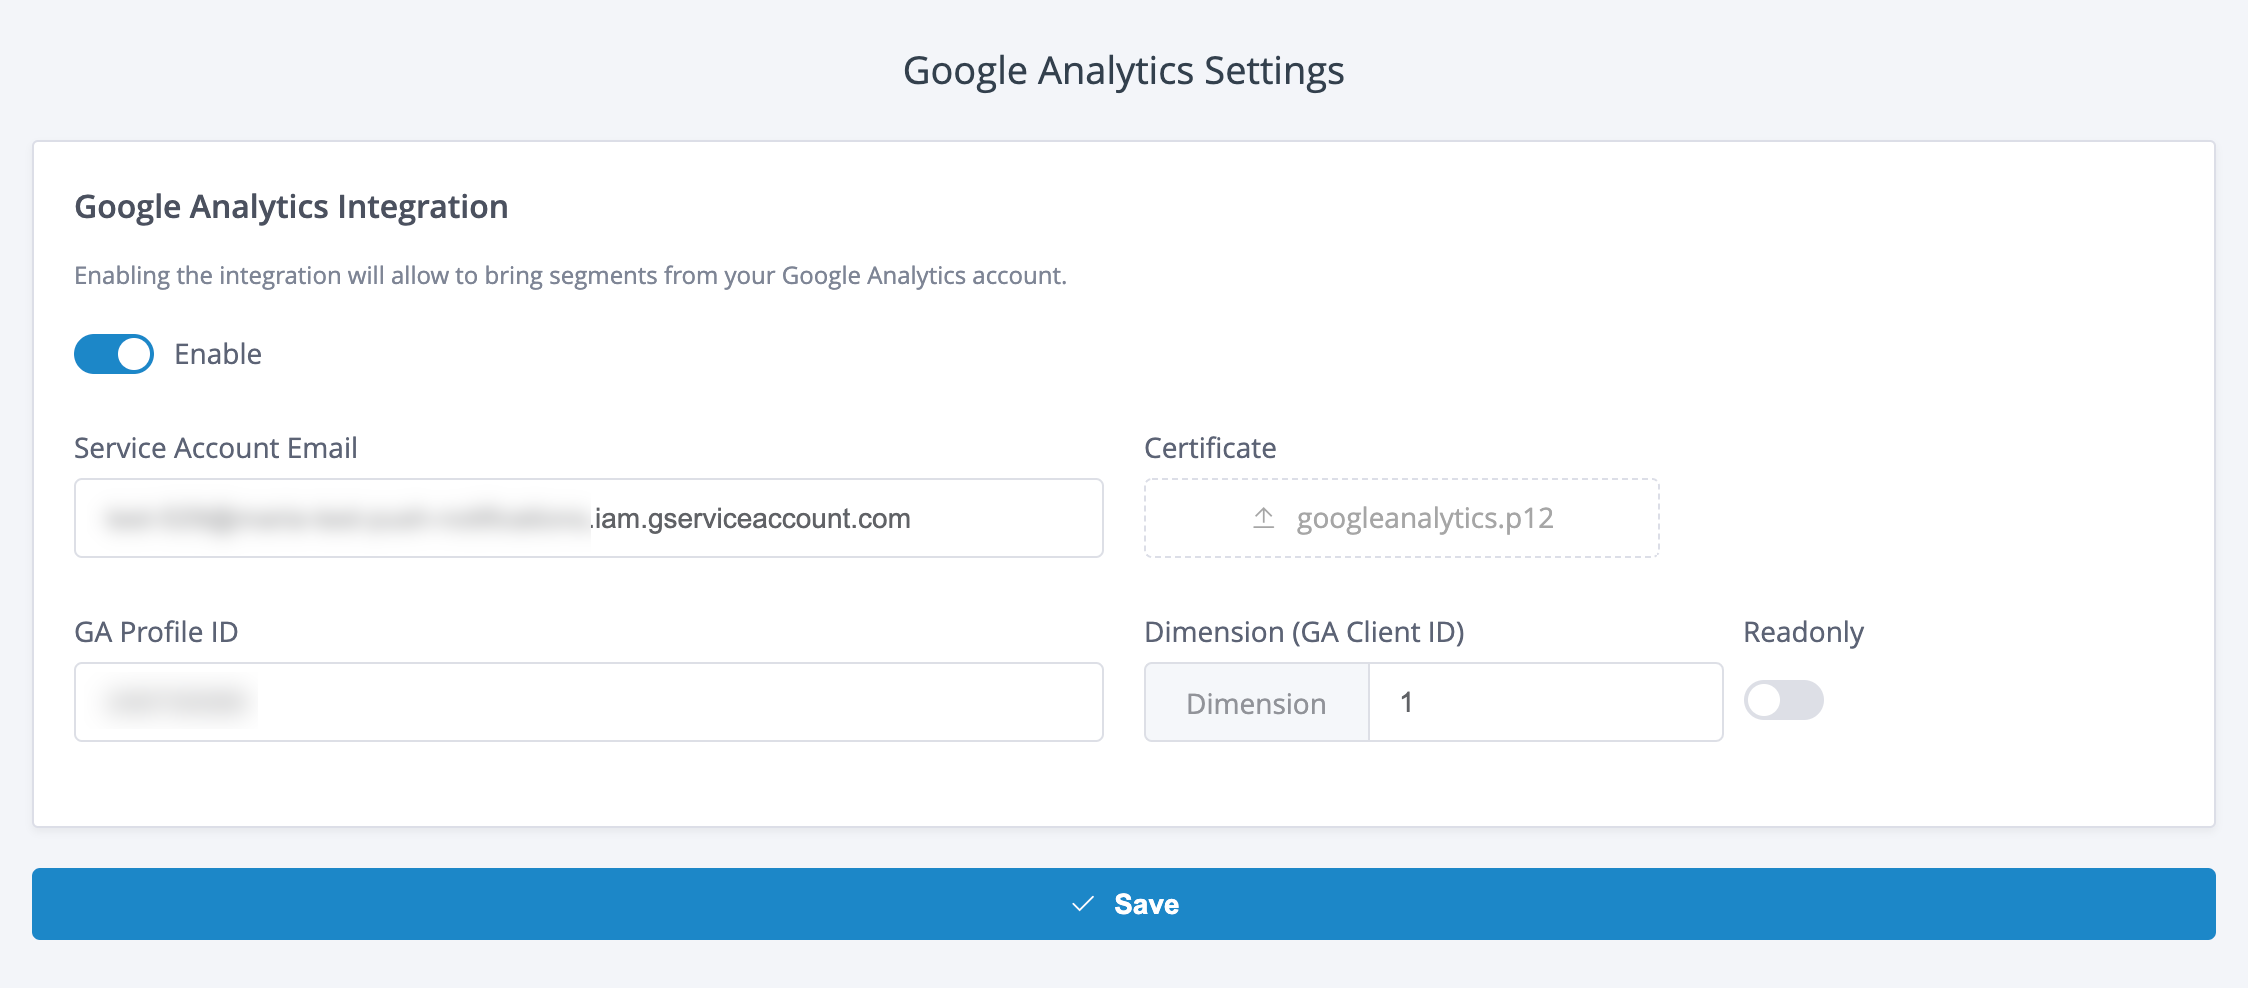
Task: Click the .iam.gserviceaccount.com email suffix text
Action: 752,518
